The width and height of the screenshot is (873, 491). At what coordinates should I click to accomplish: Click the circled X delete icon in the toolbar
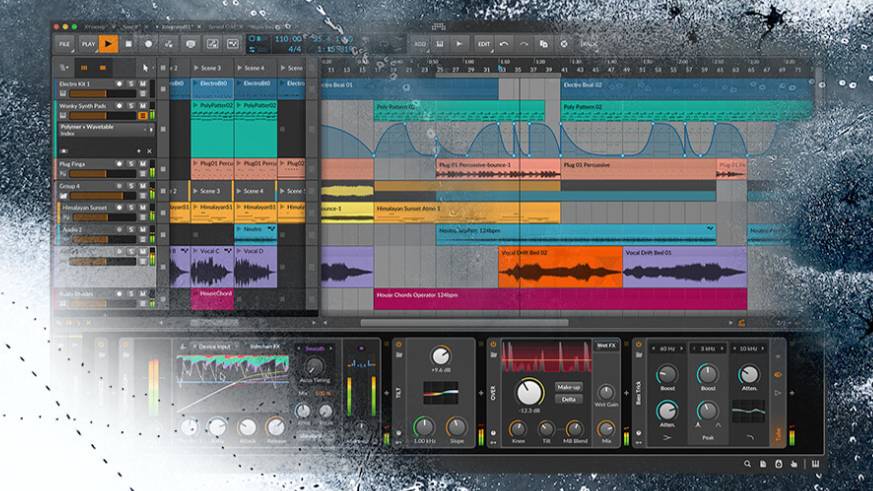pos(564,44)
